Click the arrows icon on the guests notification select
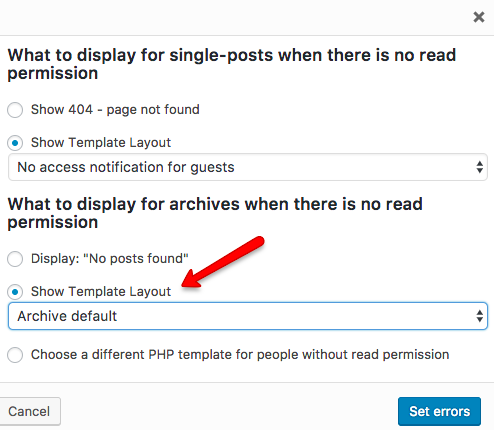This screenshot has height=430, width=494. pos(480,167)
